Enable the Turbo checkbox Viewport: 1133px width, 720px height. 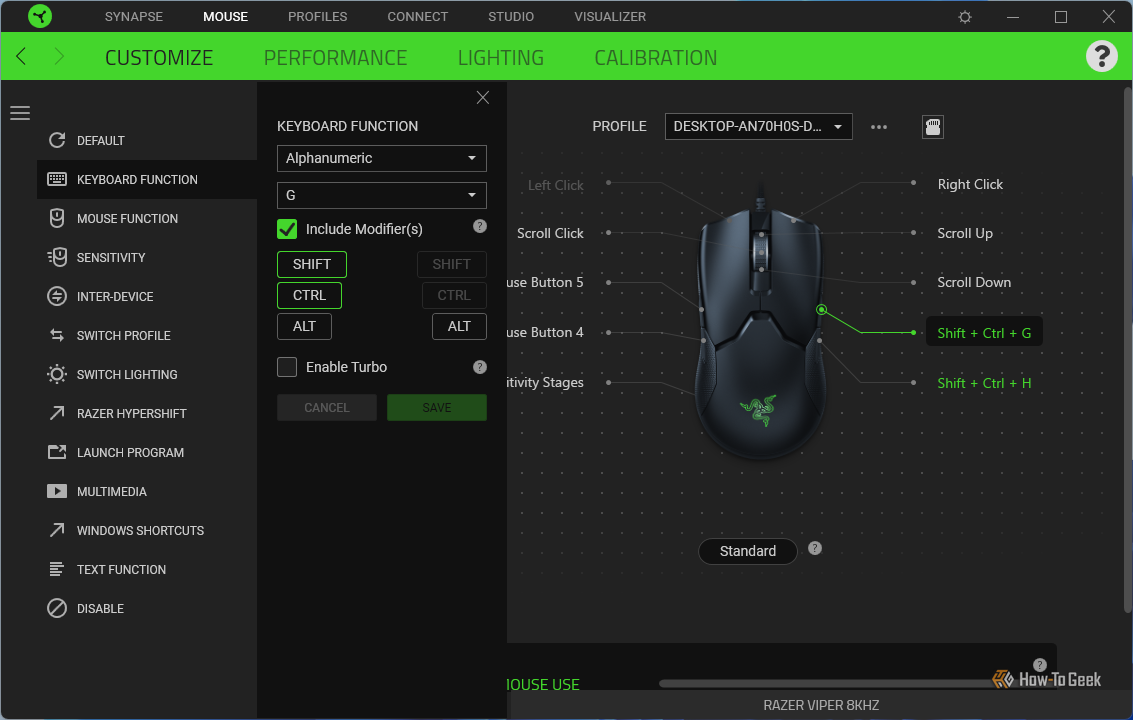(x=287, y=367)
